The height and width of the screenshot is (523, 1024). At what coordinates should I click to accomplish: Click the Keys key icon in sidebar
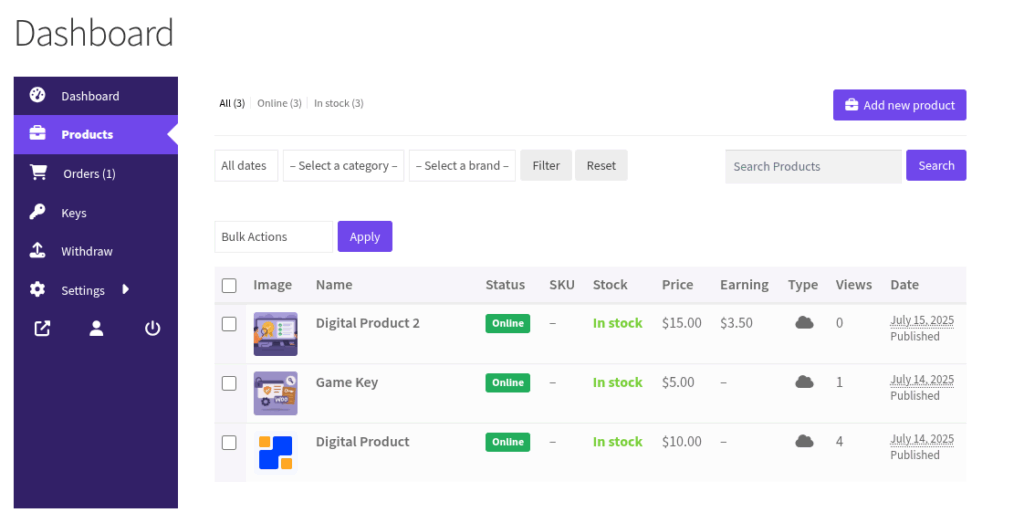(x=37, y=212)
